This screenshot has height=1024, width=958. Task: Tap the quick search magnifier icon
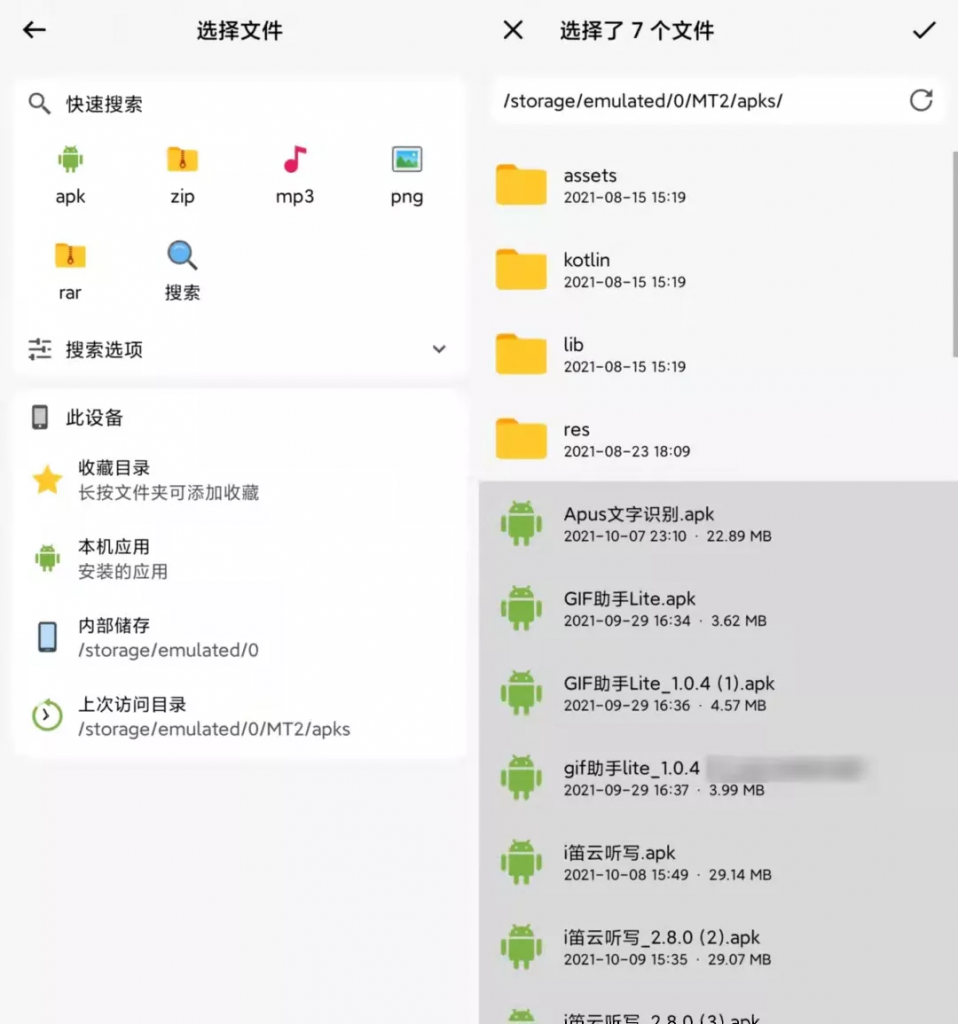click(x=39, y=103)
